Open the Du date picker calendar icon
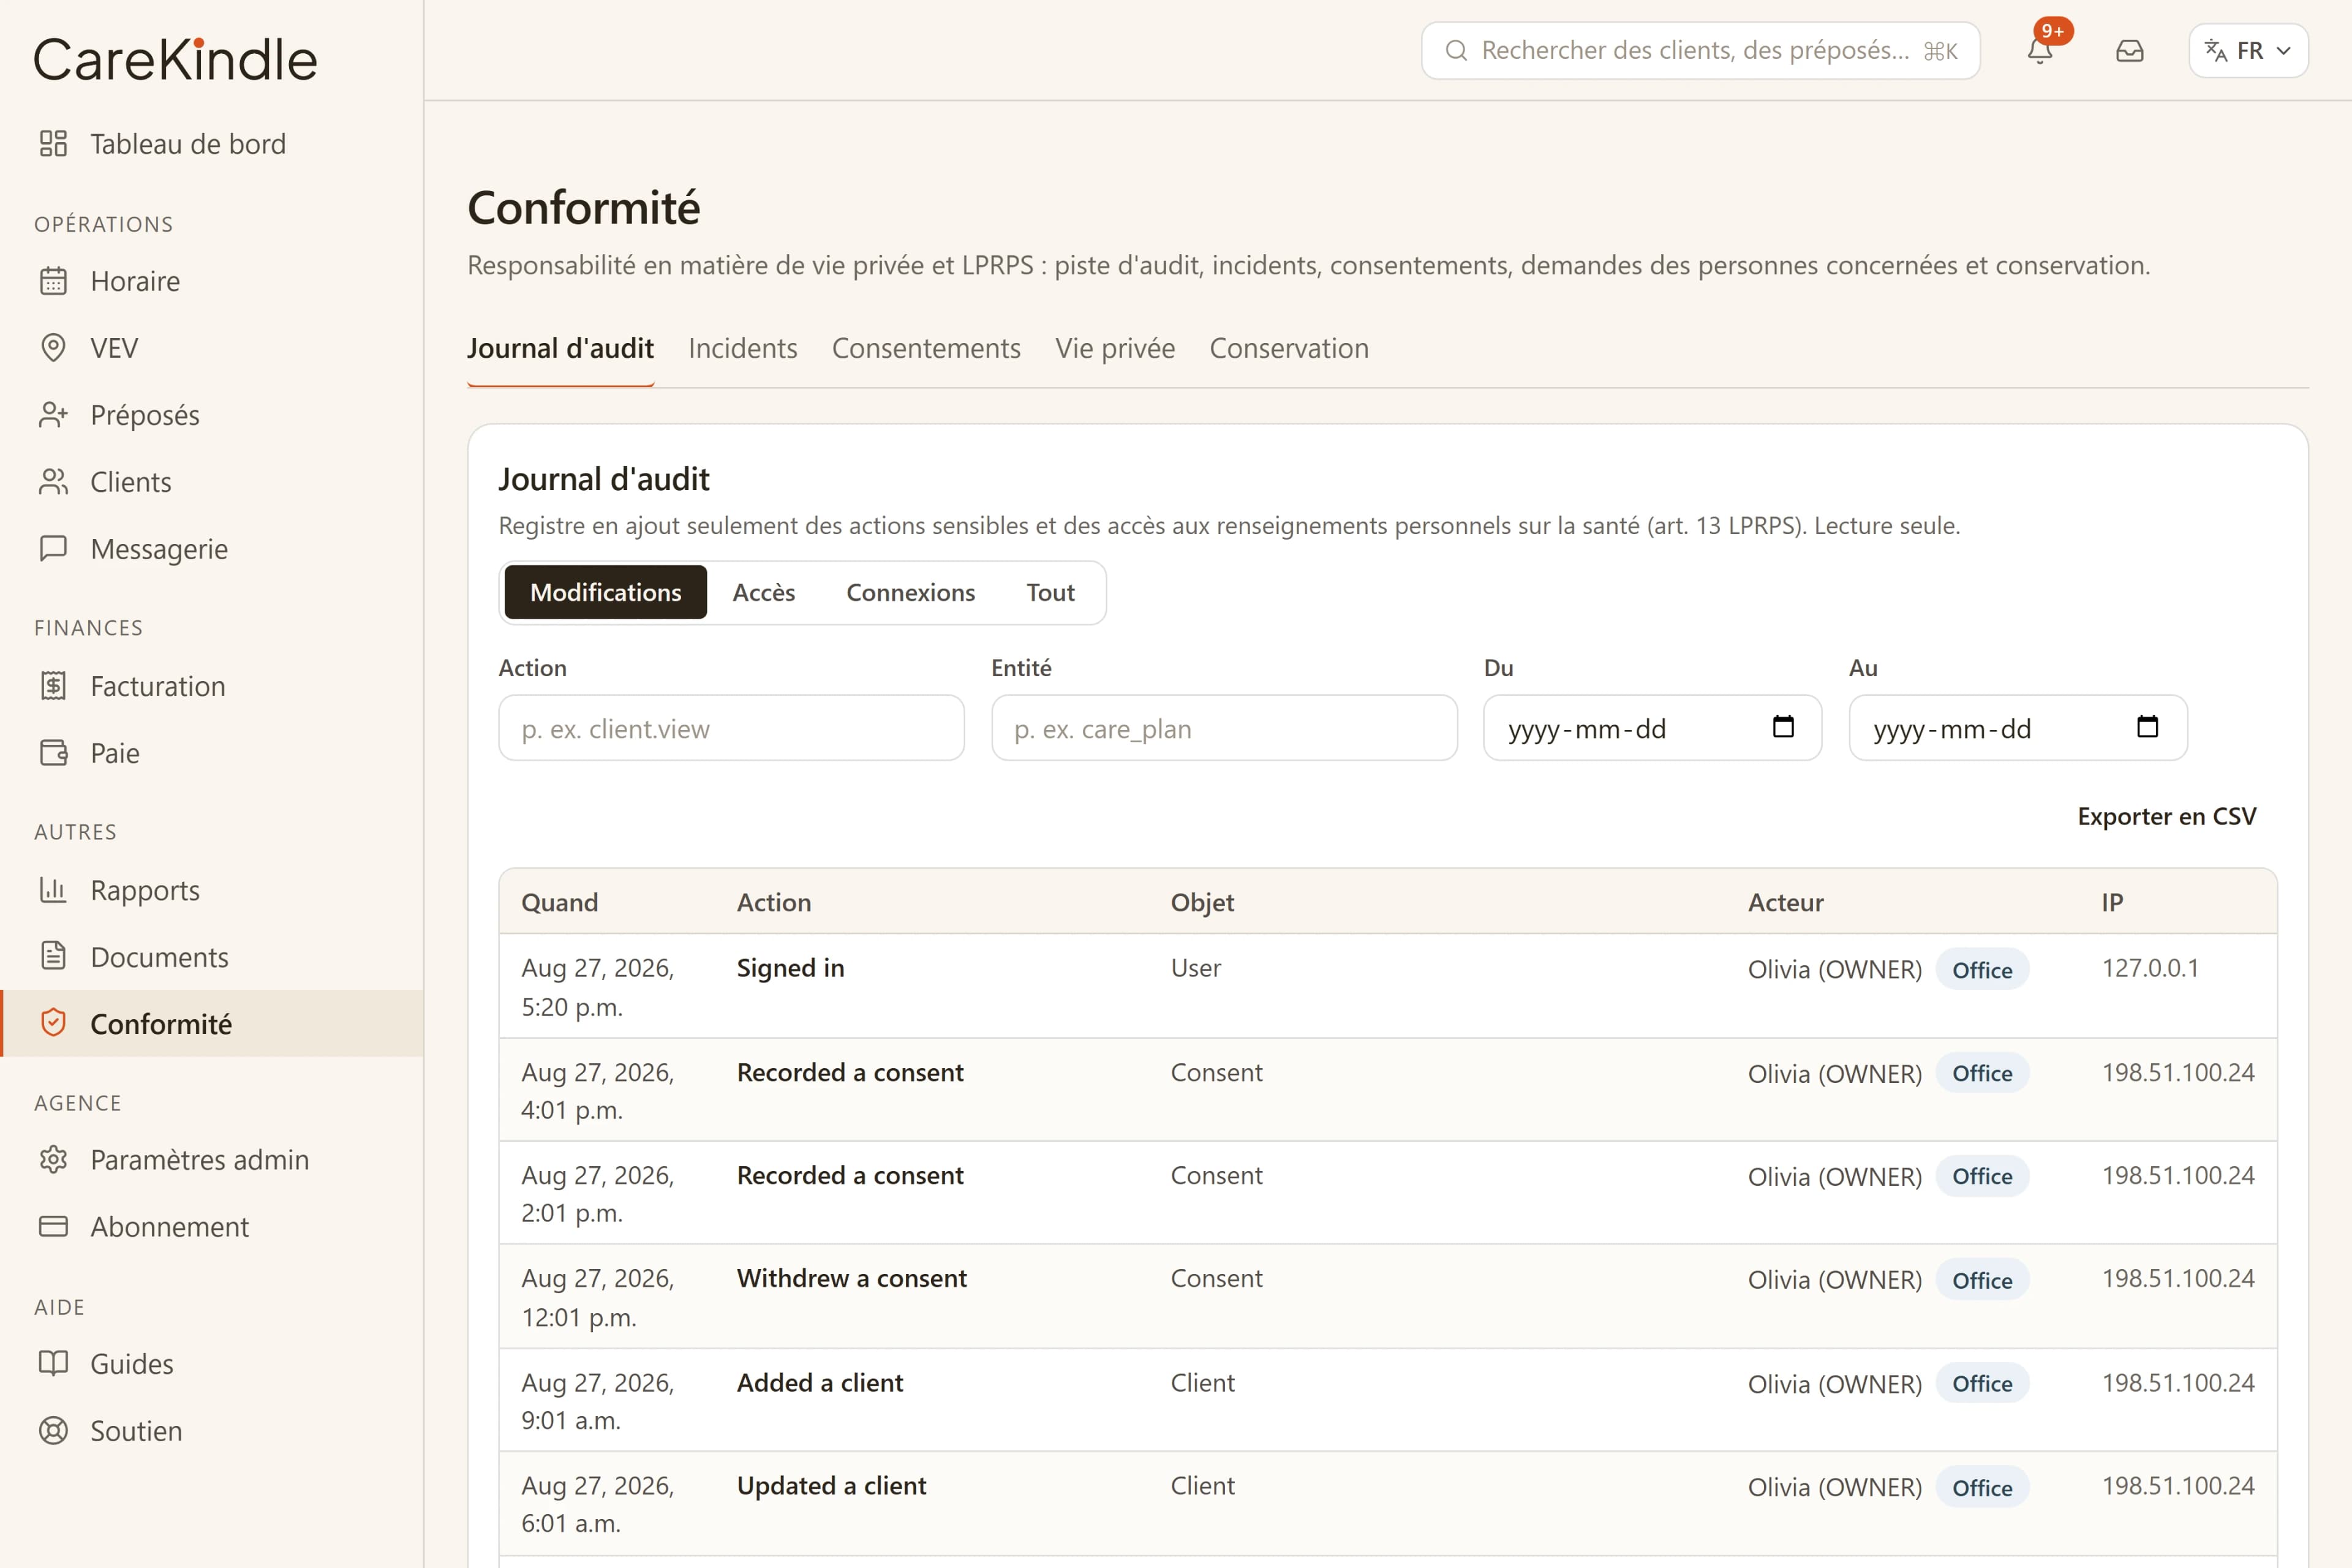The image size is (2352, 1568). [1783, 727]
